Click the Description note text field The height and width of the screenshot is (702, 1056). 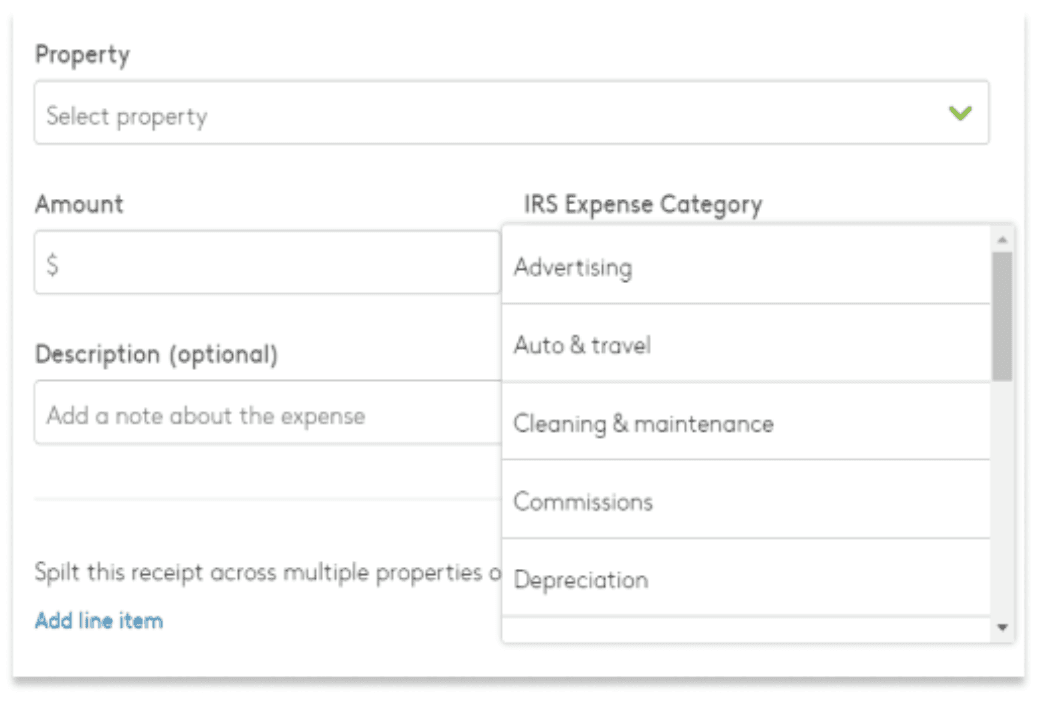click(268, 414)
